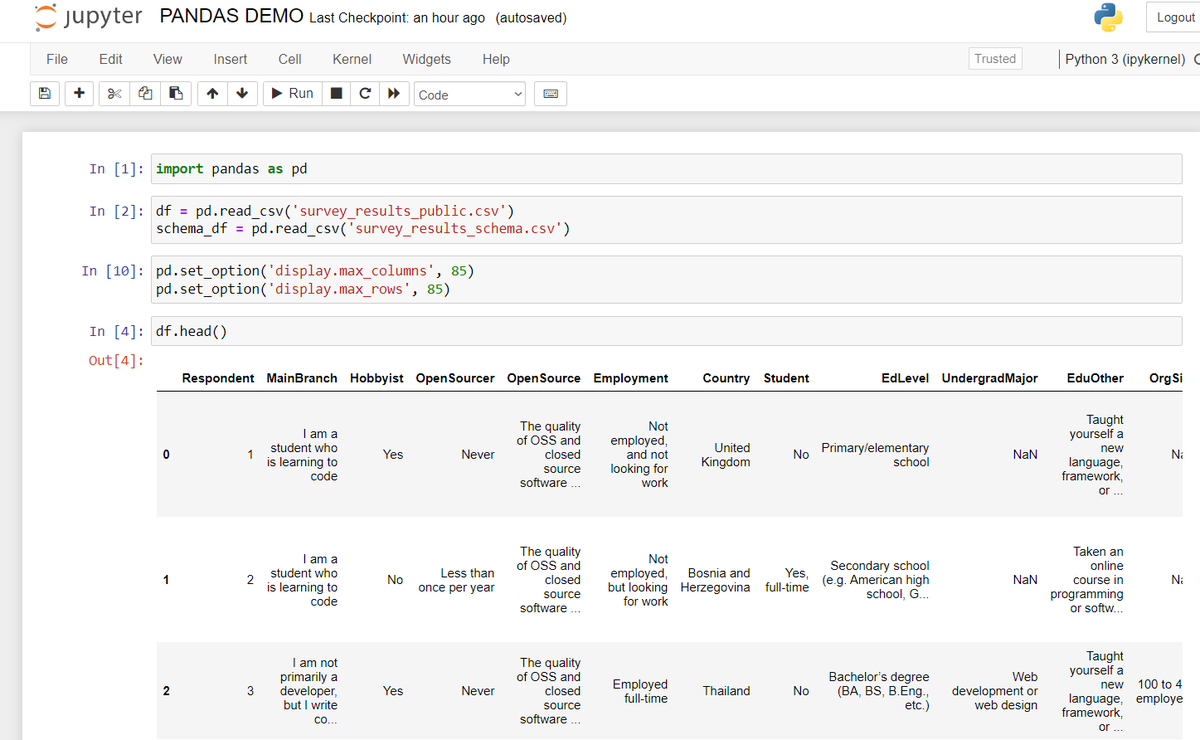Select the pd.read_csv code cell

click(668, 220)
